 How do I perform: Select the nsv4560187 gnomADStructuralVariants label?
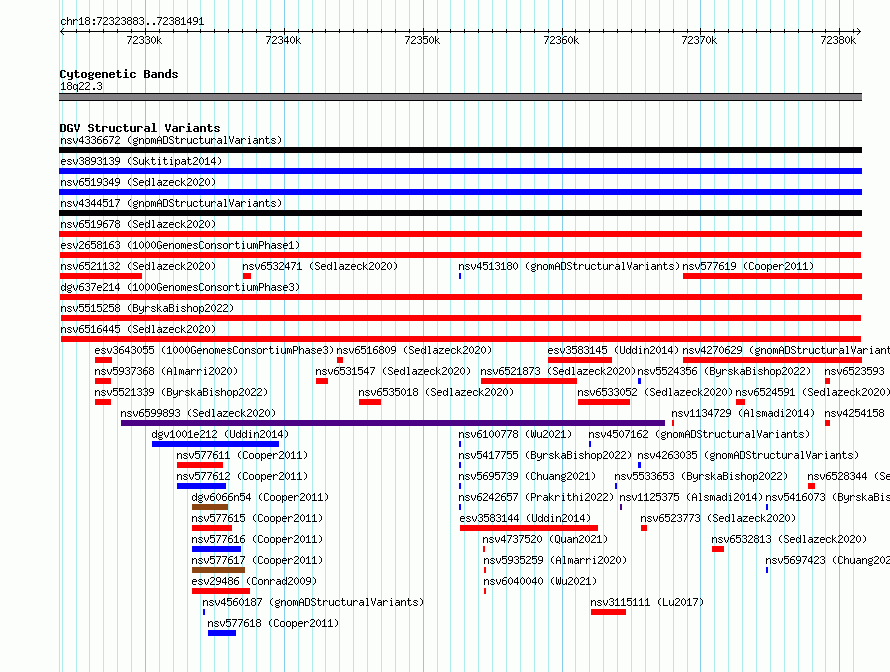(x=313, y=602)
